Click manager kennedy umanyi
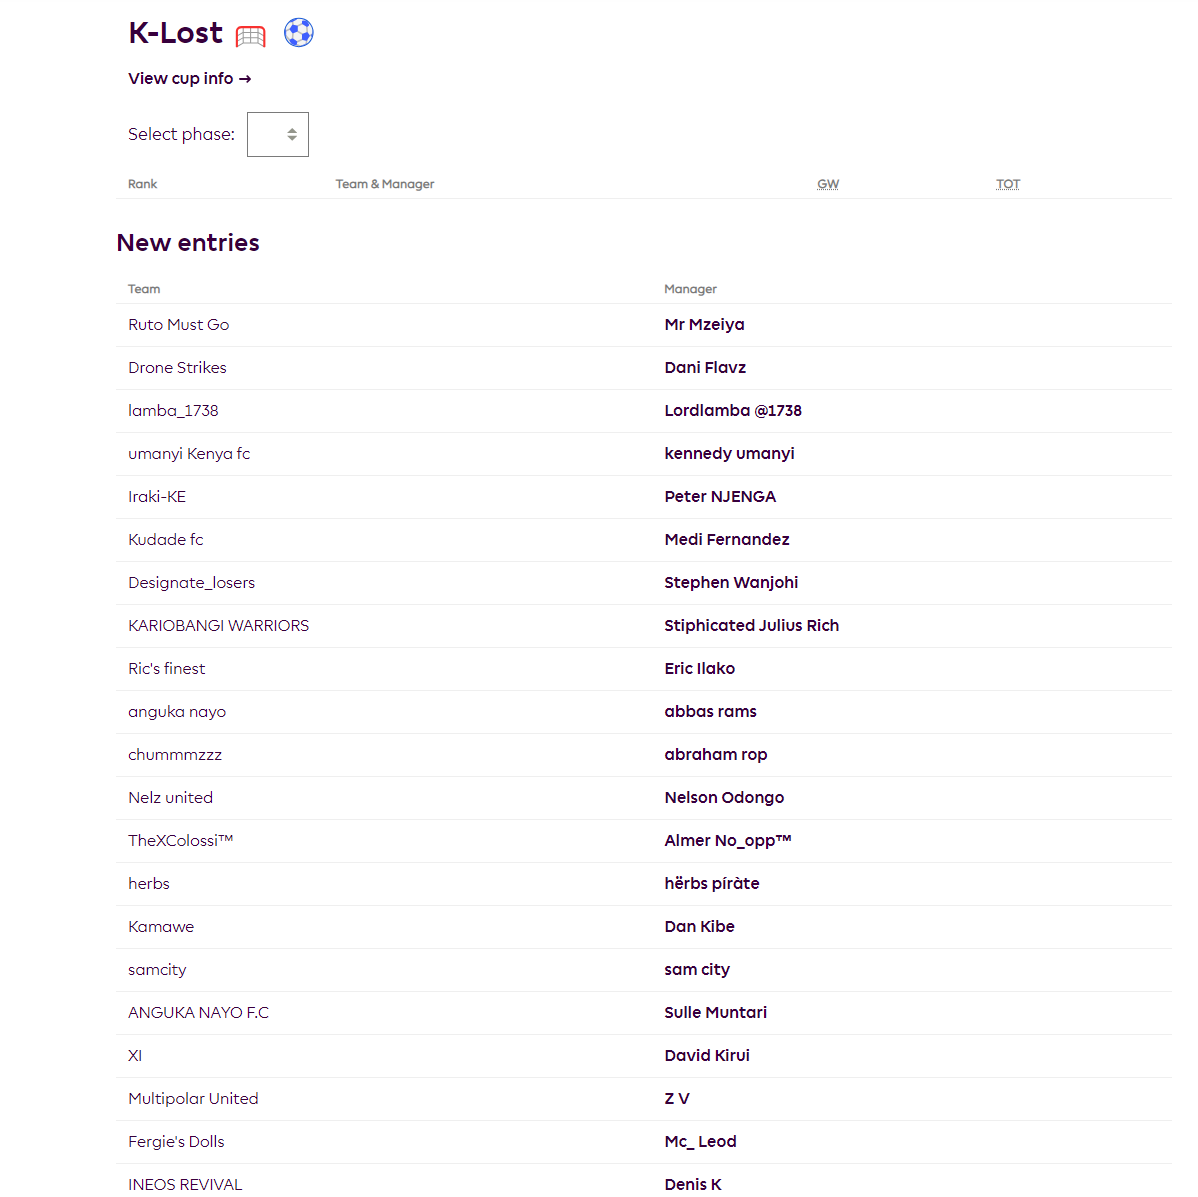1198x1197 pixels. tap(730, 454)
